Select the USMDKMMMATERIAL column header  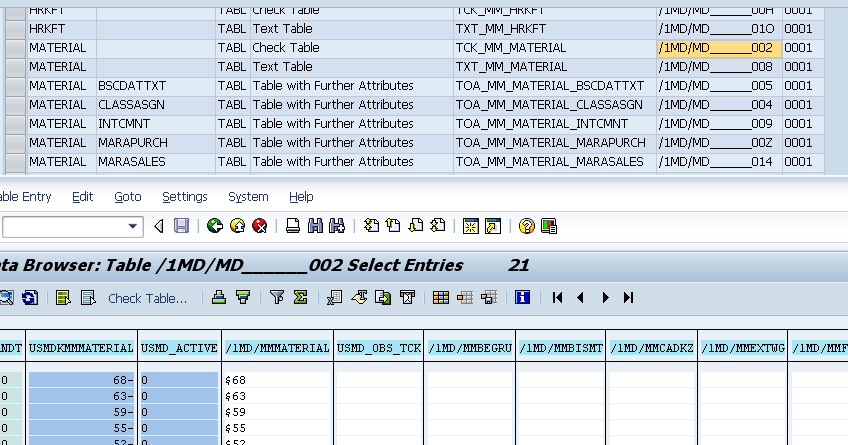coord(81,348)
